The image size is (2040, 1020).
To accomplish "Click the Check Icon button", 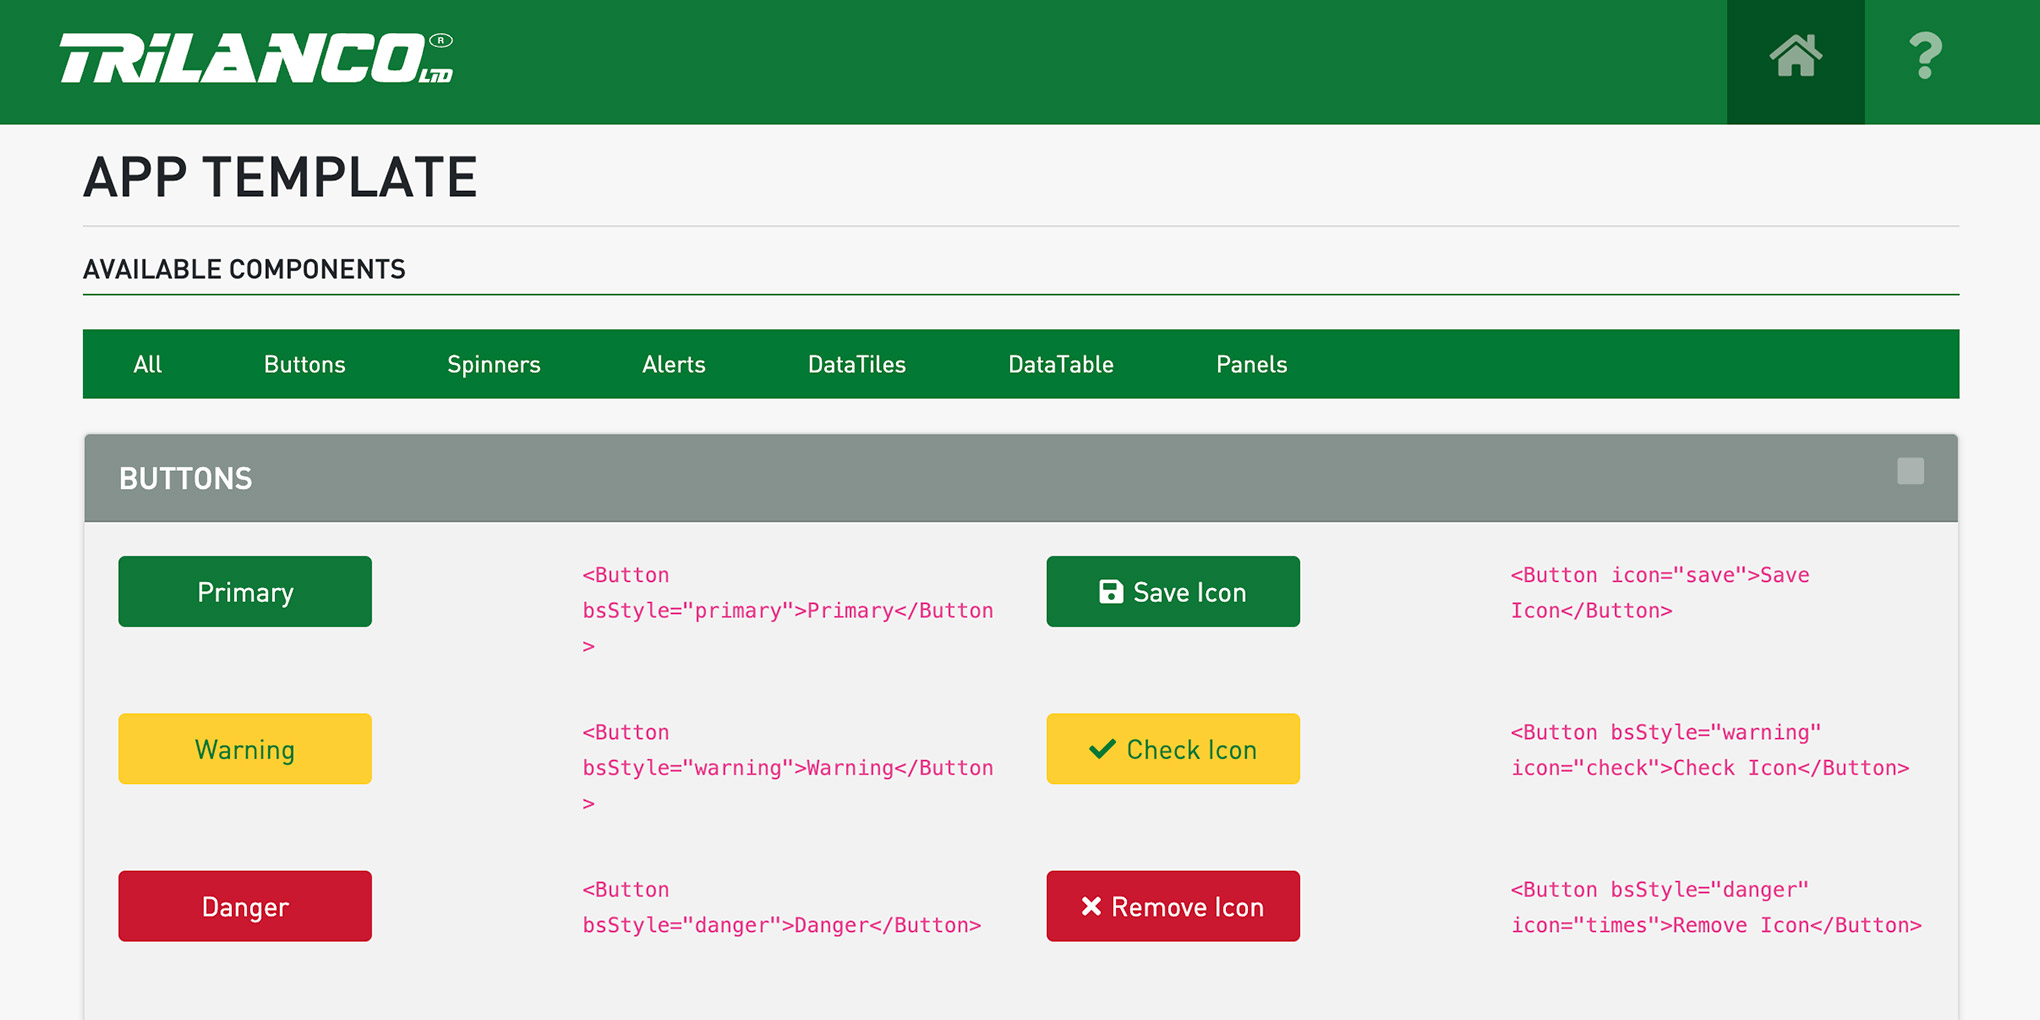I will (x=1172, y=748).
